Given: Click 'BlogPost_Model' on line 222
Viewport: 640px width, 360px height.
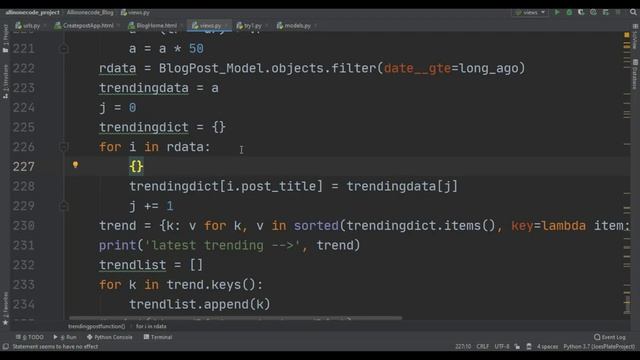Looking at the screenshot, I should [211, 68].
